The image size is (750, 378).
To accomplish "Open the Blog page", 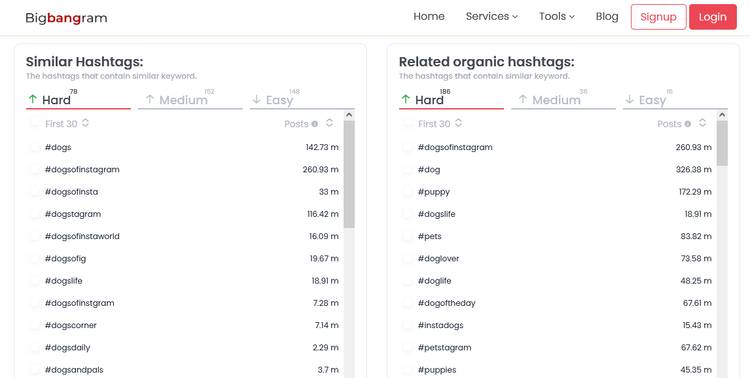I will click(607, 16).
